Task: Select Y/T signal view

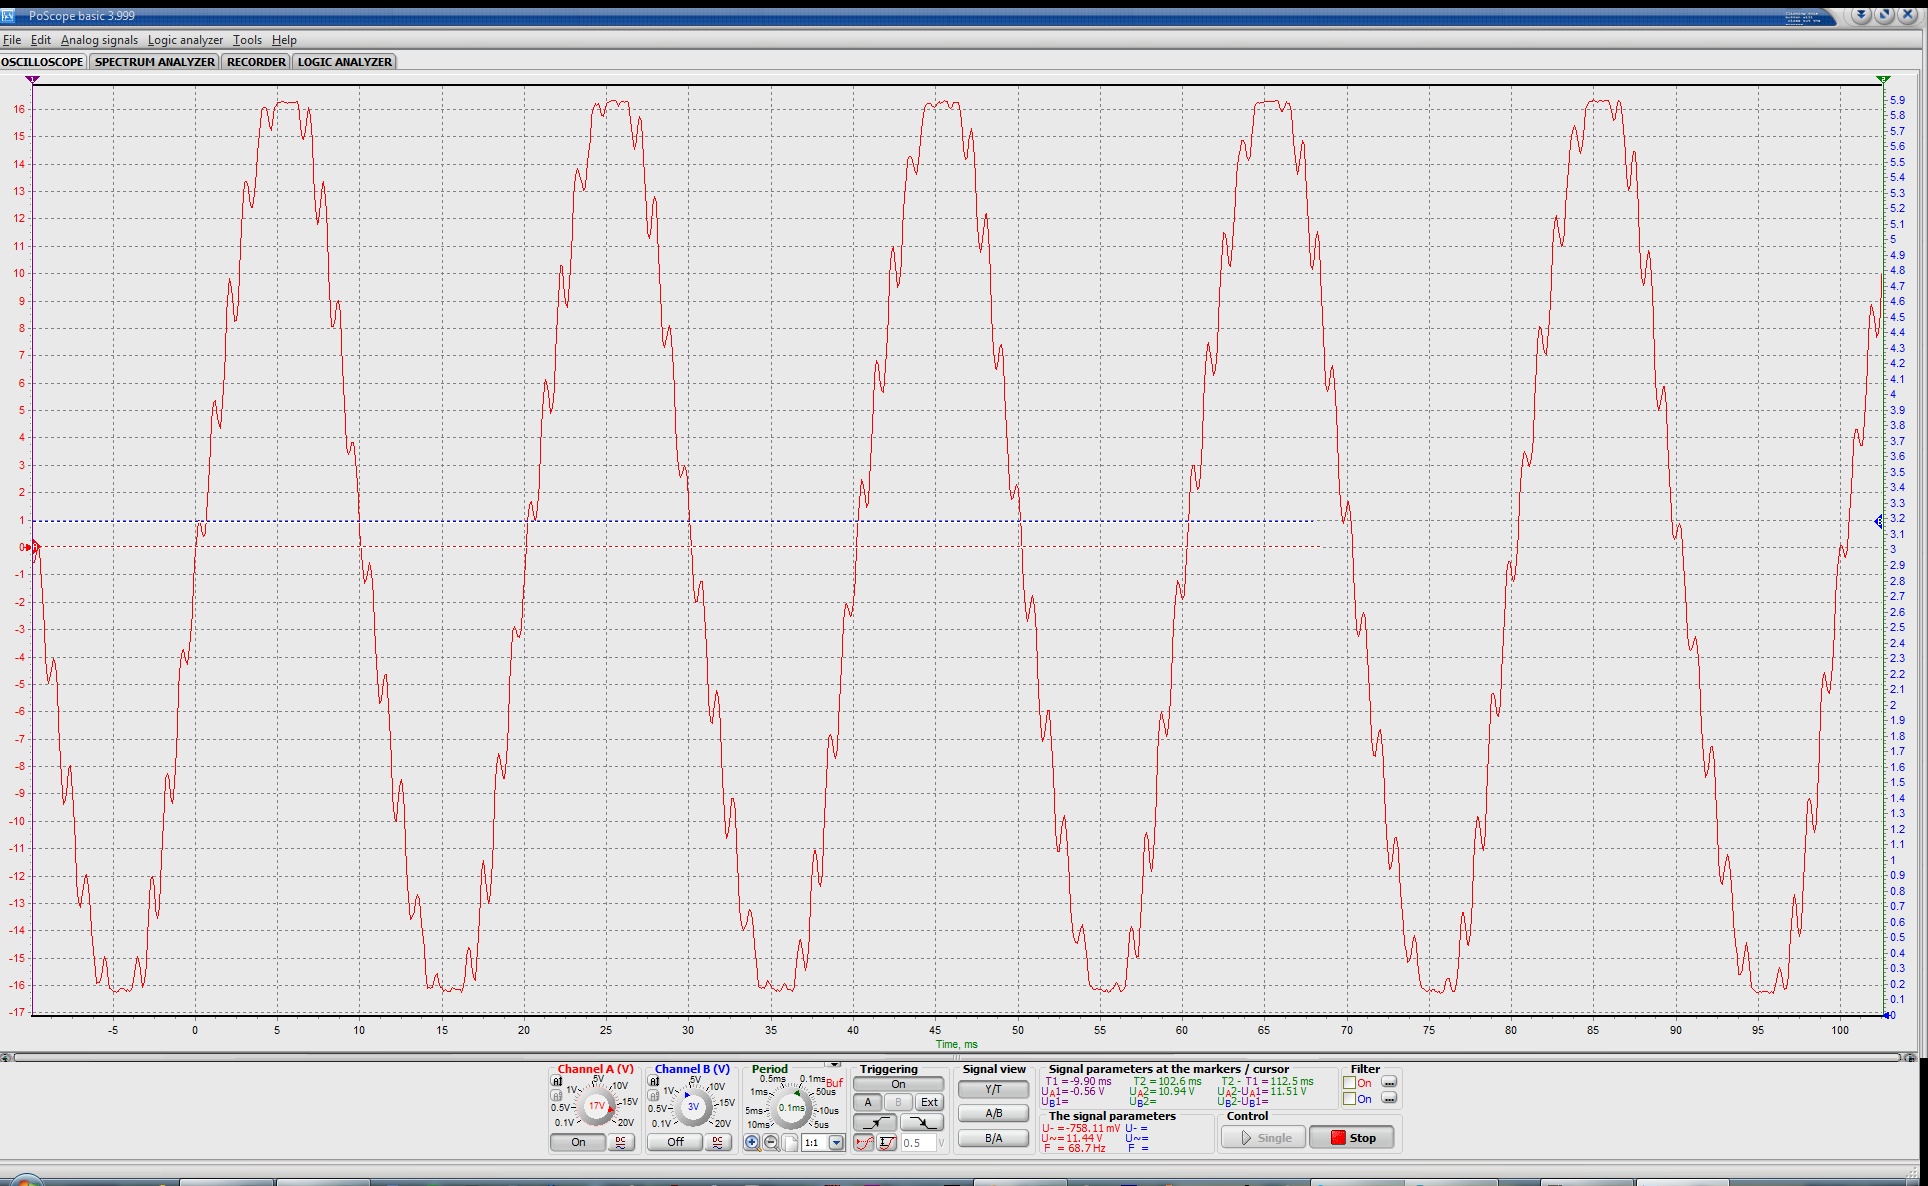Action: (993, 1090)
